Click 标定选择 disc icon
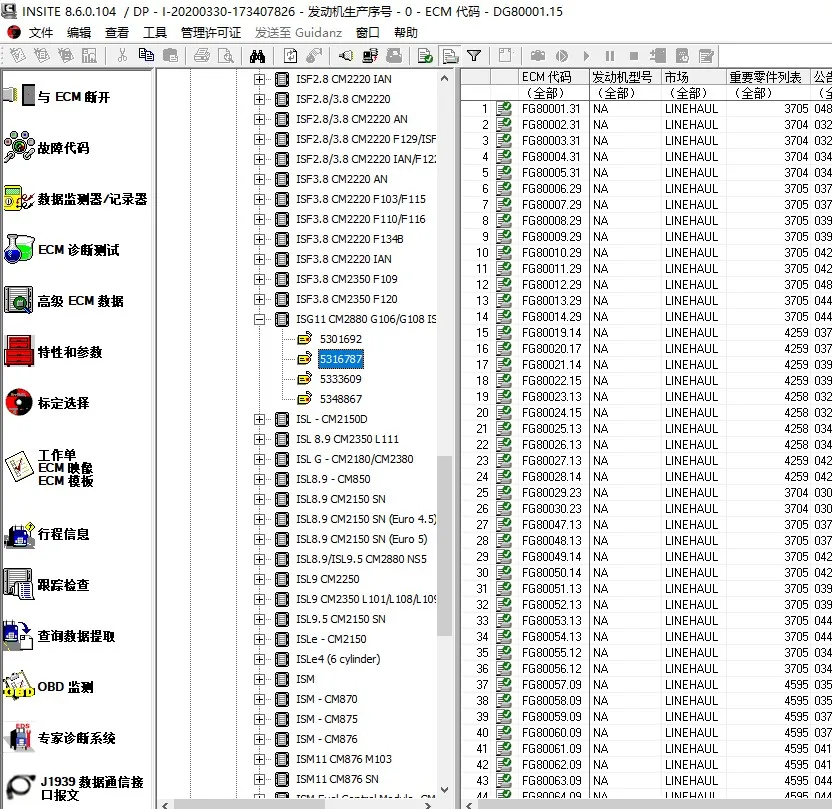Screen dimensions: 832x809 pyautogui.click(x=19, y=403)
